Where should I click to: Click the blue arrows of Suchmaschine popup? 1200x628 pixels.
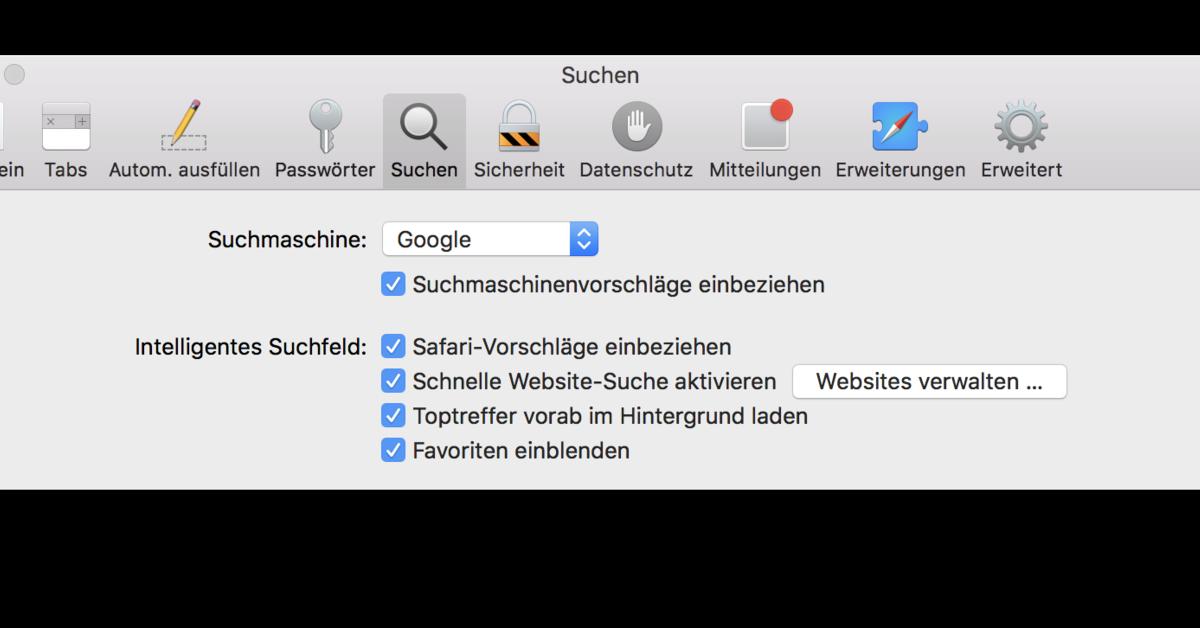pos(584,239)
